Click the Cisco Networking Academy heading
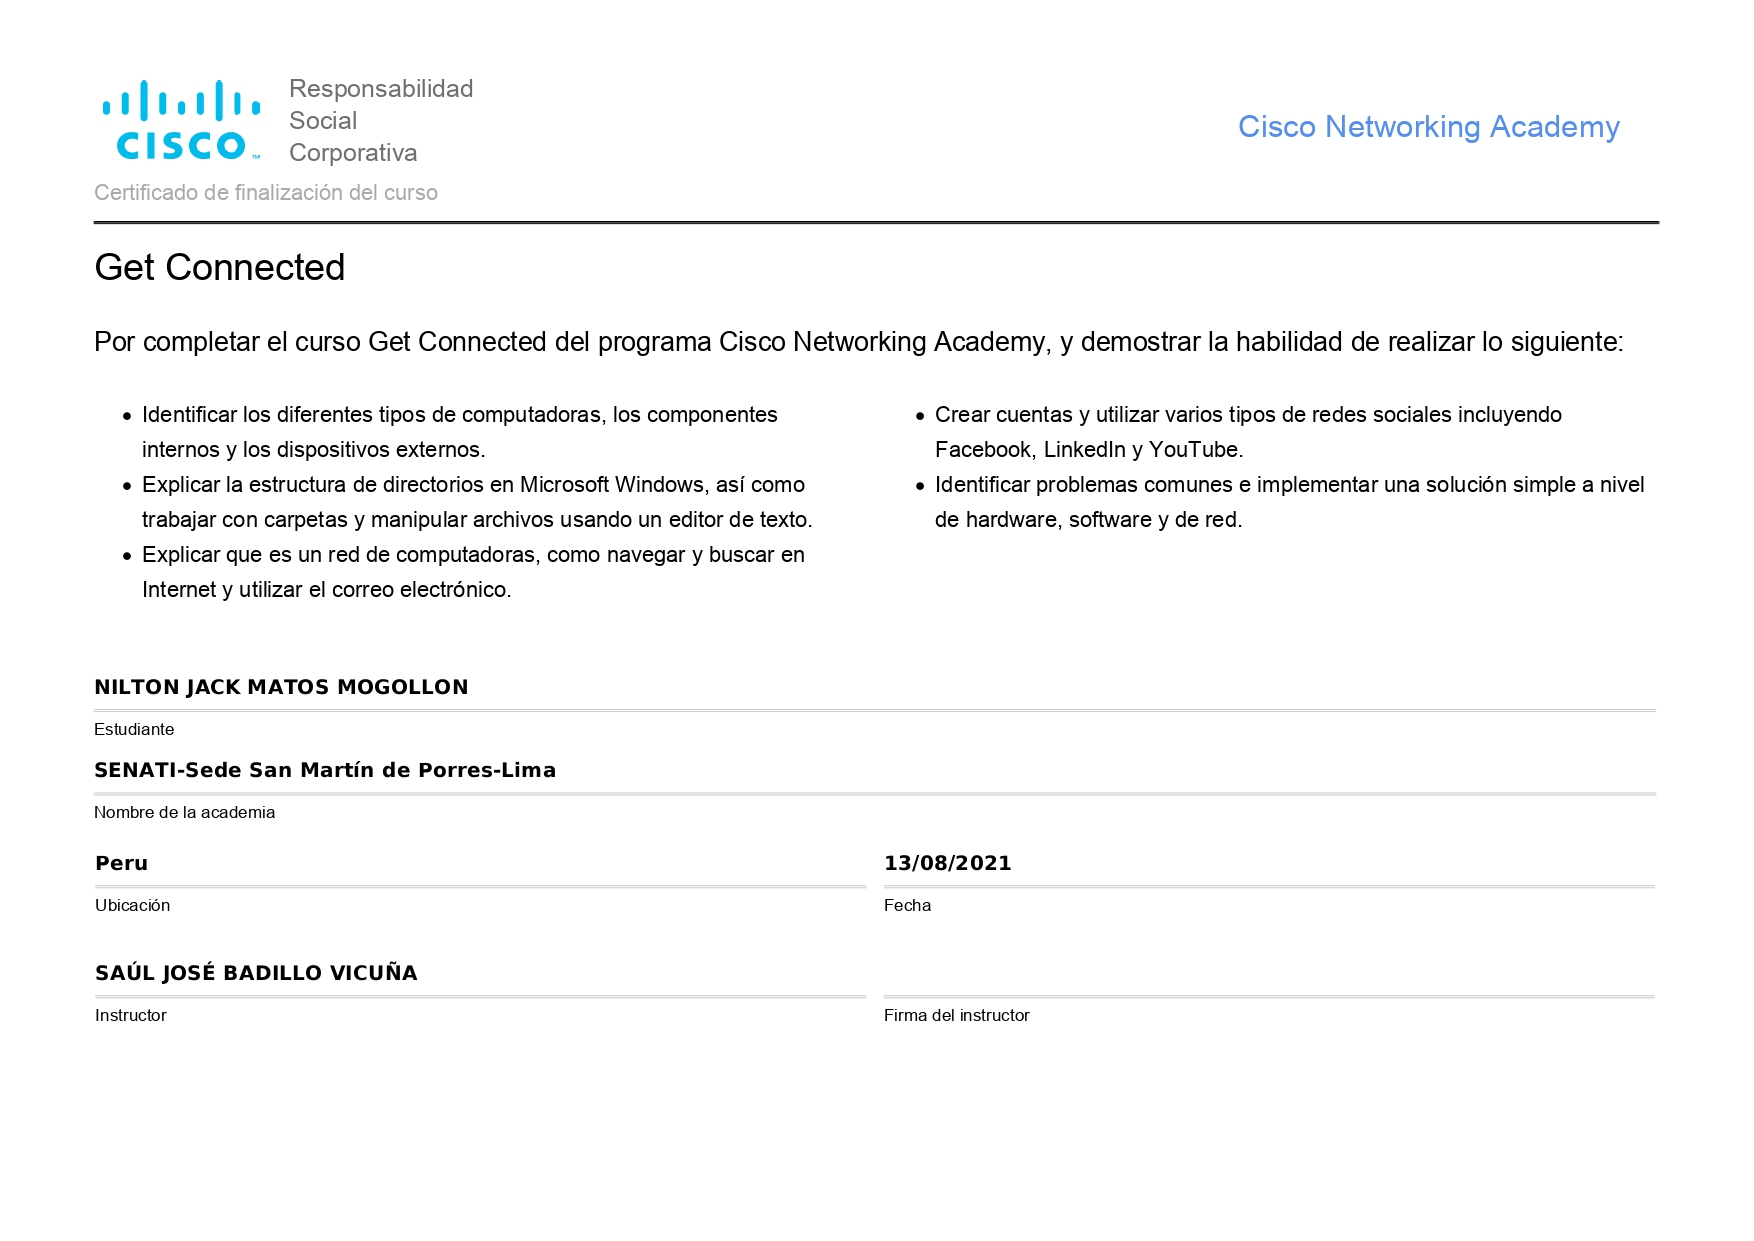 pyautogui.click(x=1427, y=127)
